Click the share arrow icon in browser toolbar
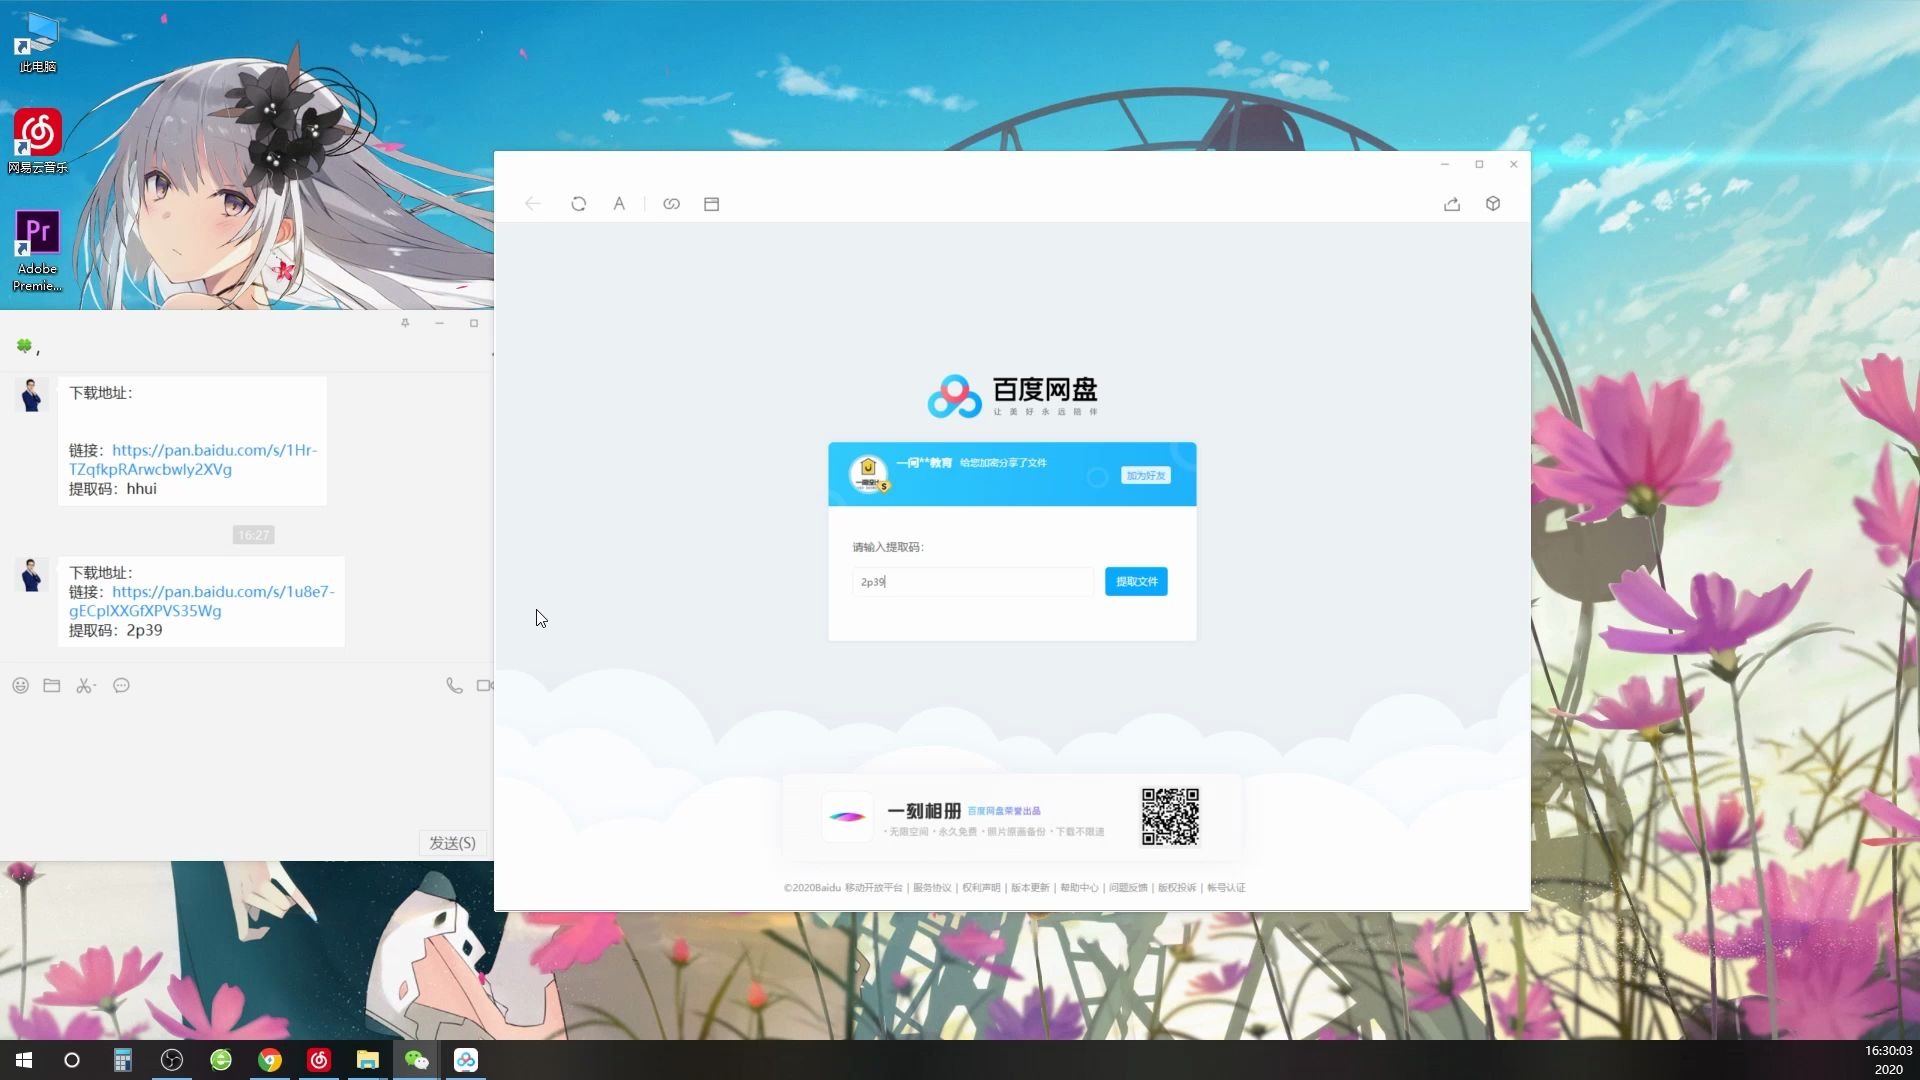The height and width of the screenshot is (1080, 1920). (1452, 203)
